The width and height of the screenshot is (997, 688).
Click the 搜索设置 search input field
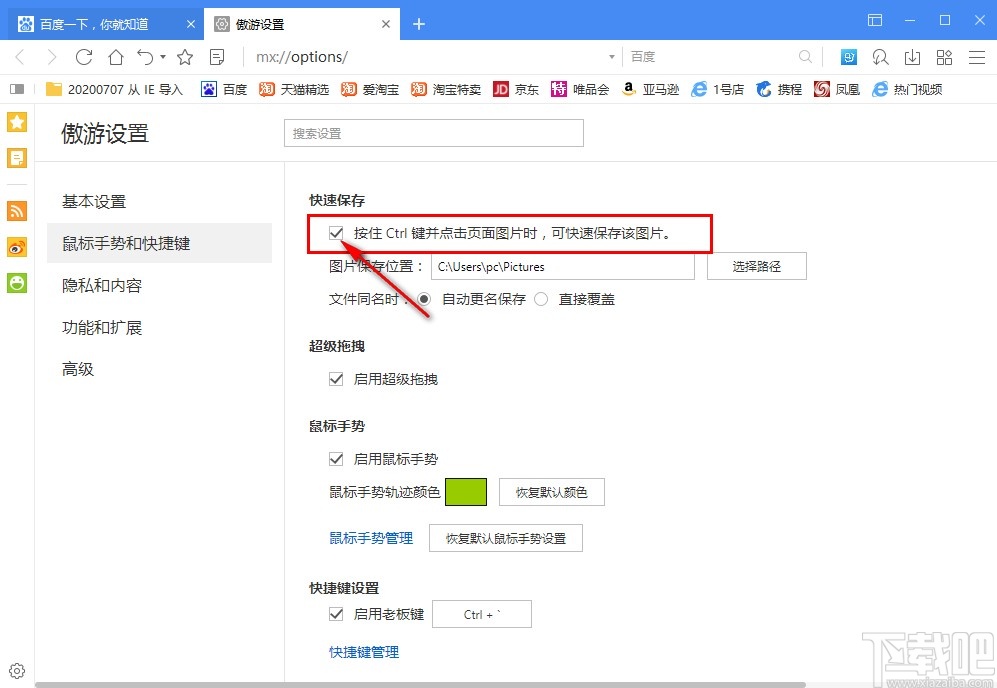click(x=433, y=132)
